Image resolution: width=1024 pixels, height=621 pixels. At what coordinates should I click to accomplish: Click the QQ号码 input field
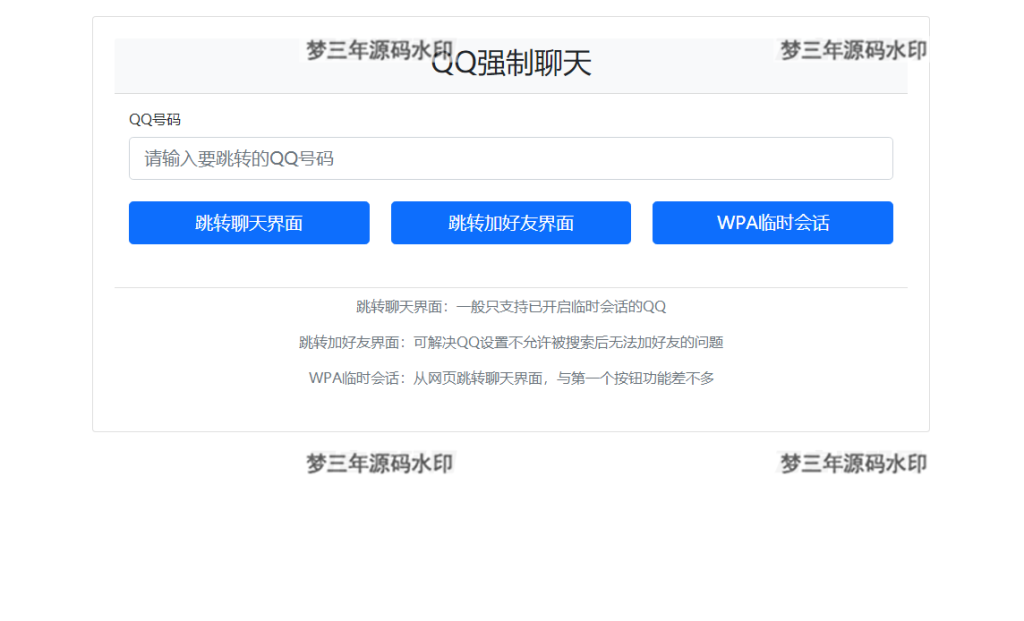[511, 158]
